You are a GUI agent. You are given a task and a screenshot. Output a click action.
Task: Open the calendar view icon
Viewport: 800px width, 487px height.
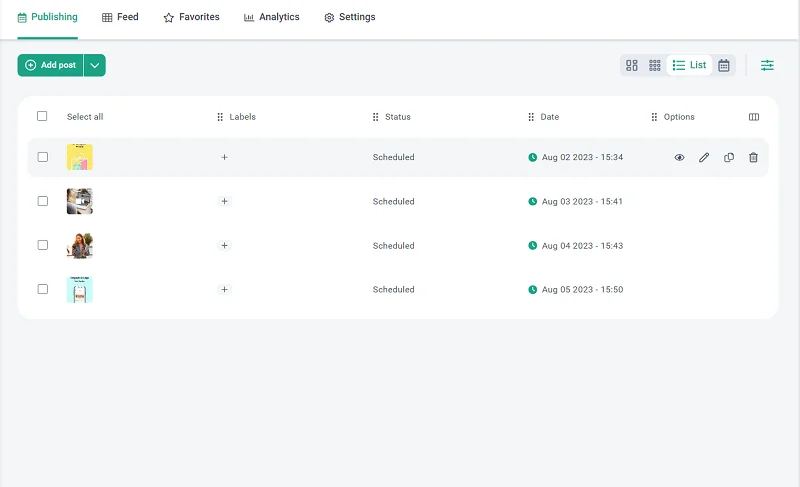click(x=724, y=65)
